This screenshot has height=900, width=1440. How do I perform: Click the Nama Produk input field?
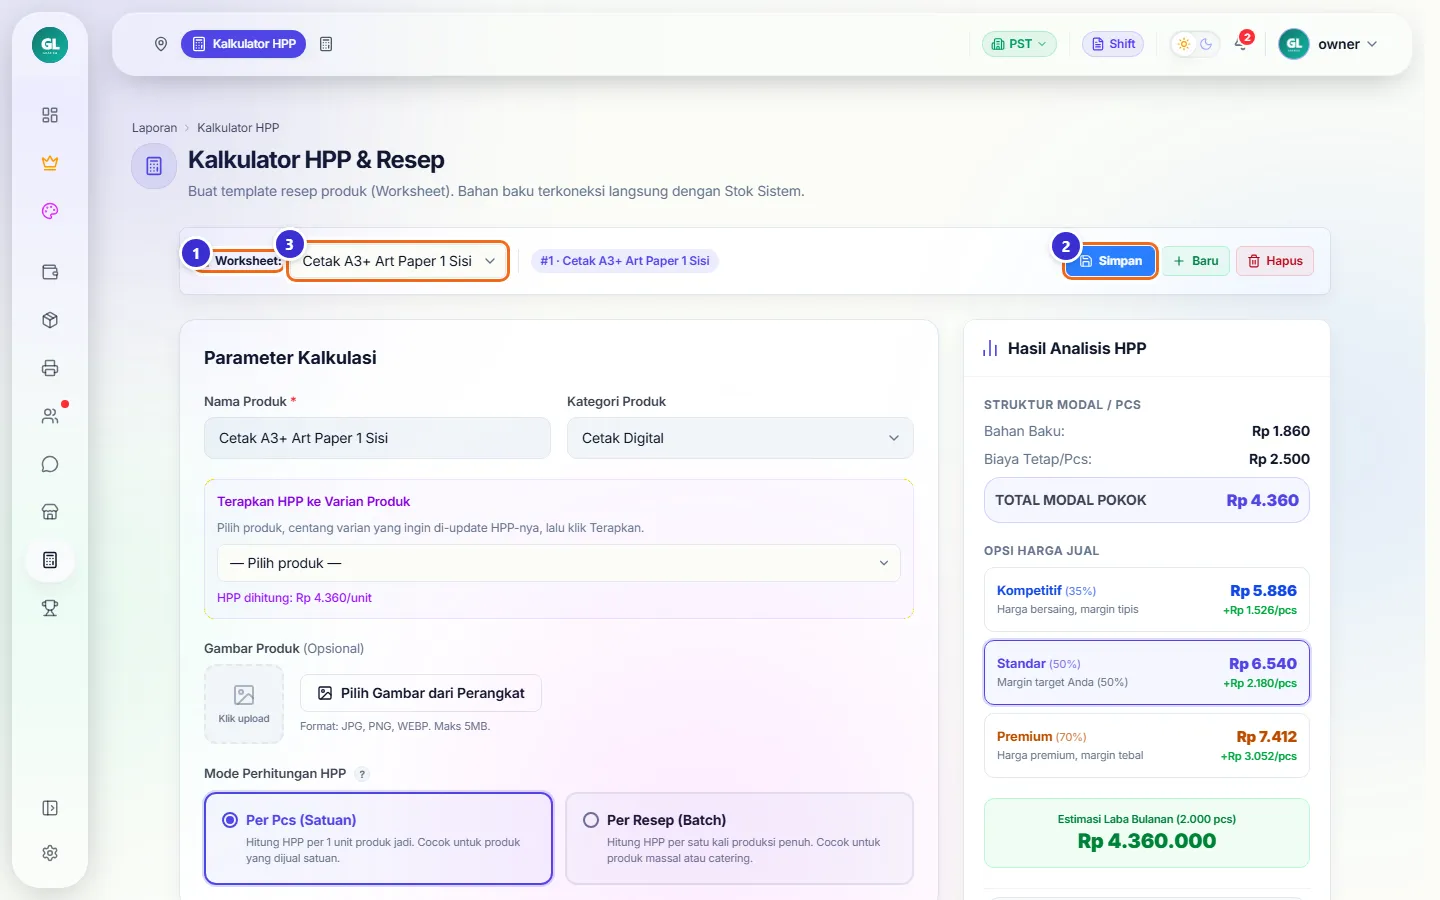tap(377, 438)
